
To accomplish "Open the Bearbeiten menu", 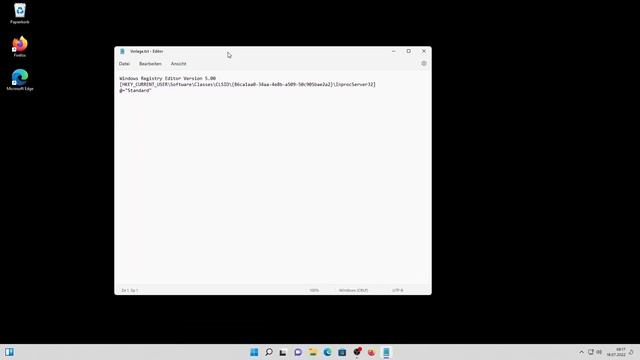I will click(x=150, y=64).
